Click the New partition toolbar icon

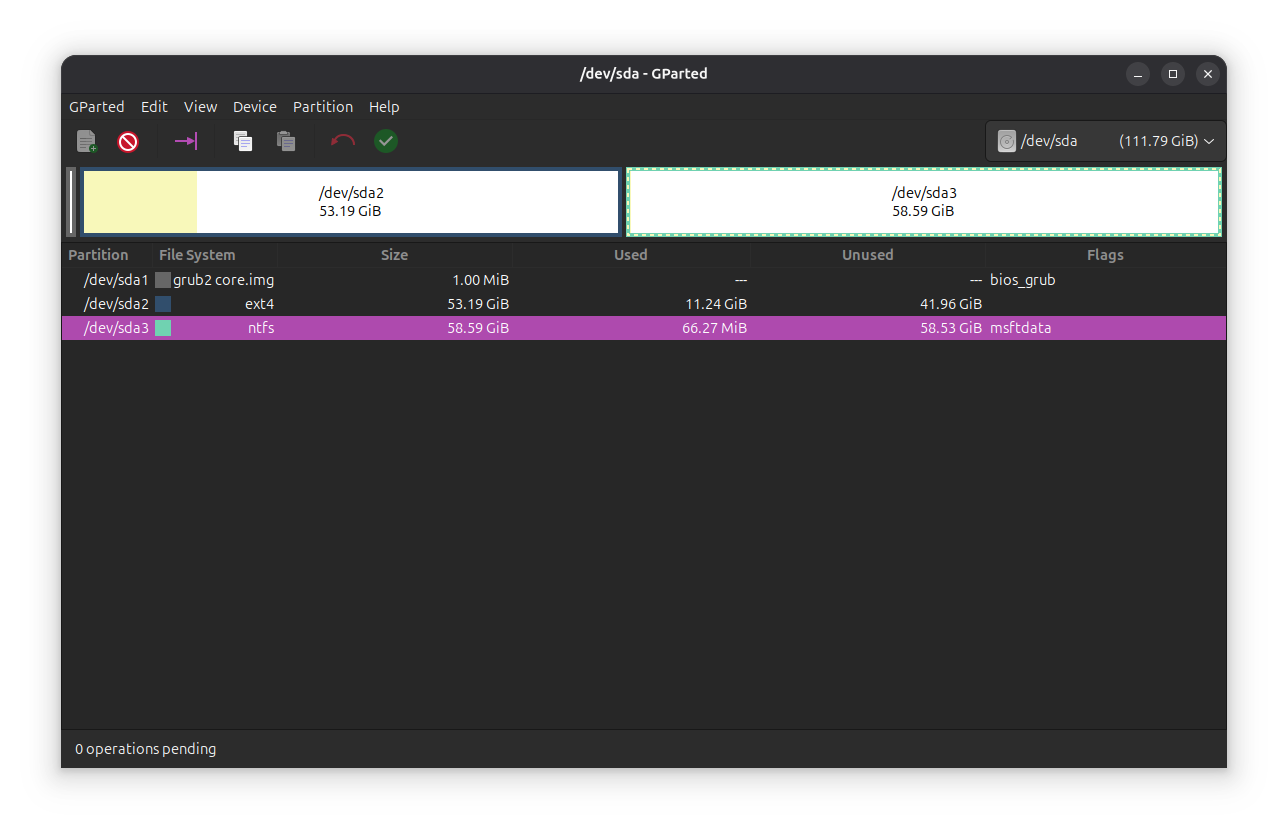tap(87, 142)
